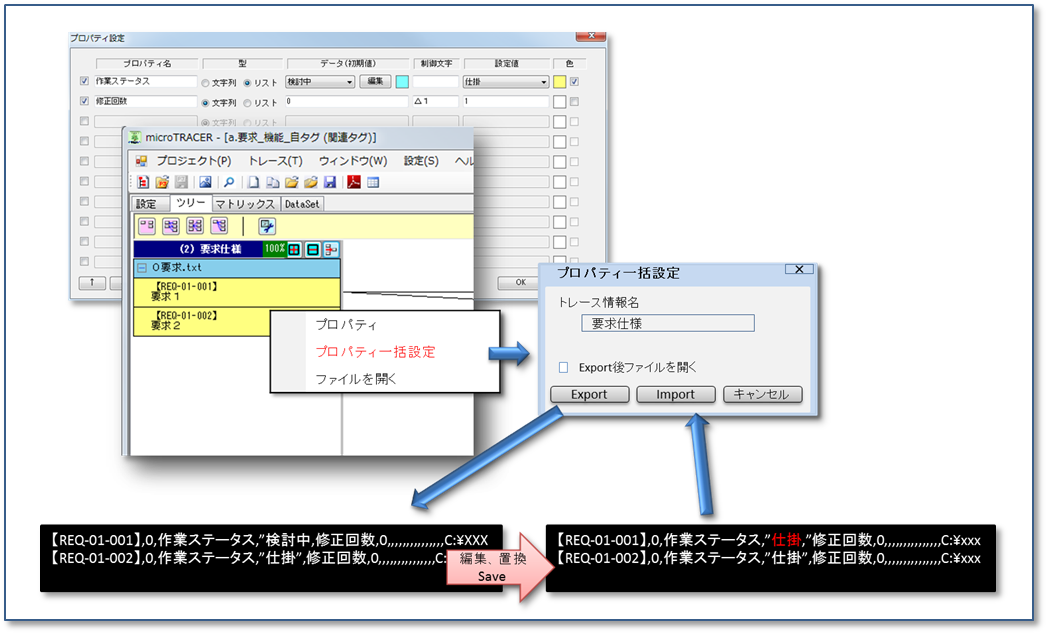Click the leftmost pink tree layout icon
Screen dimensions: 1047x634
click(x=147, y=226)
